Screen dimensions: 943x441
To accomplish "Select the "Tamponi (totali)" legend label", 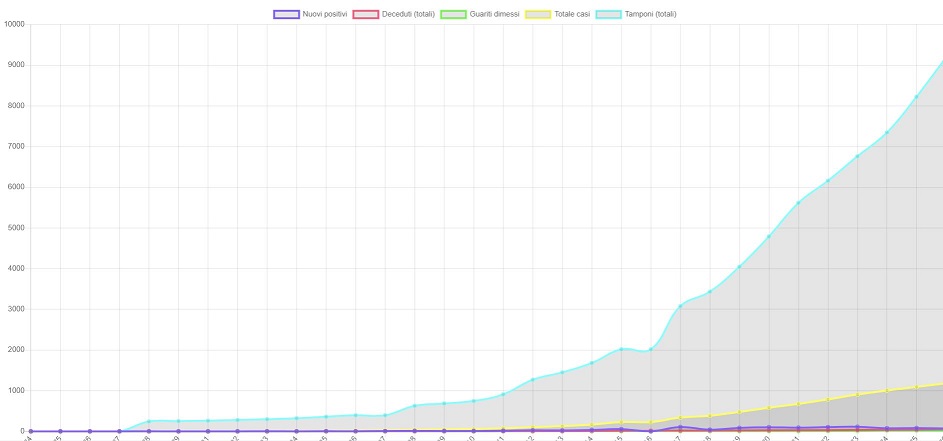I will pyautogui.click(x=652, y=15).
